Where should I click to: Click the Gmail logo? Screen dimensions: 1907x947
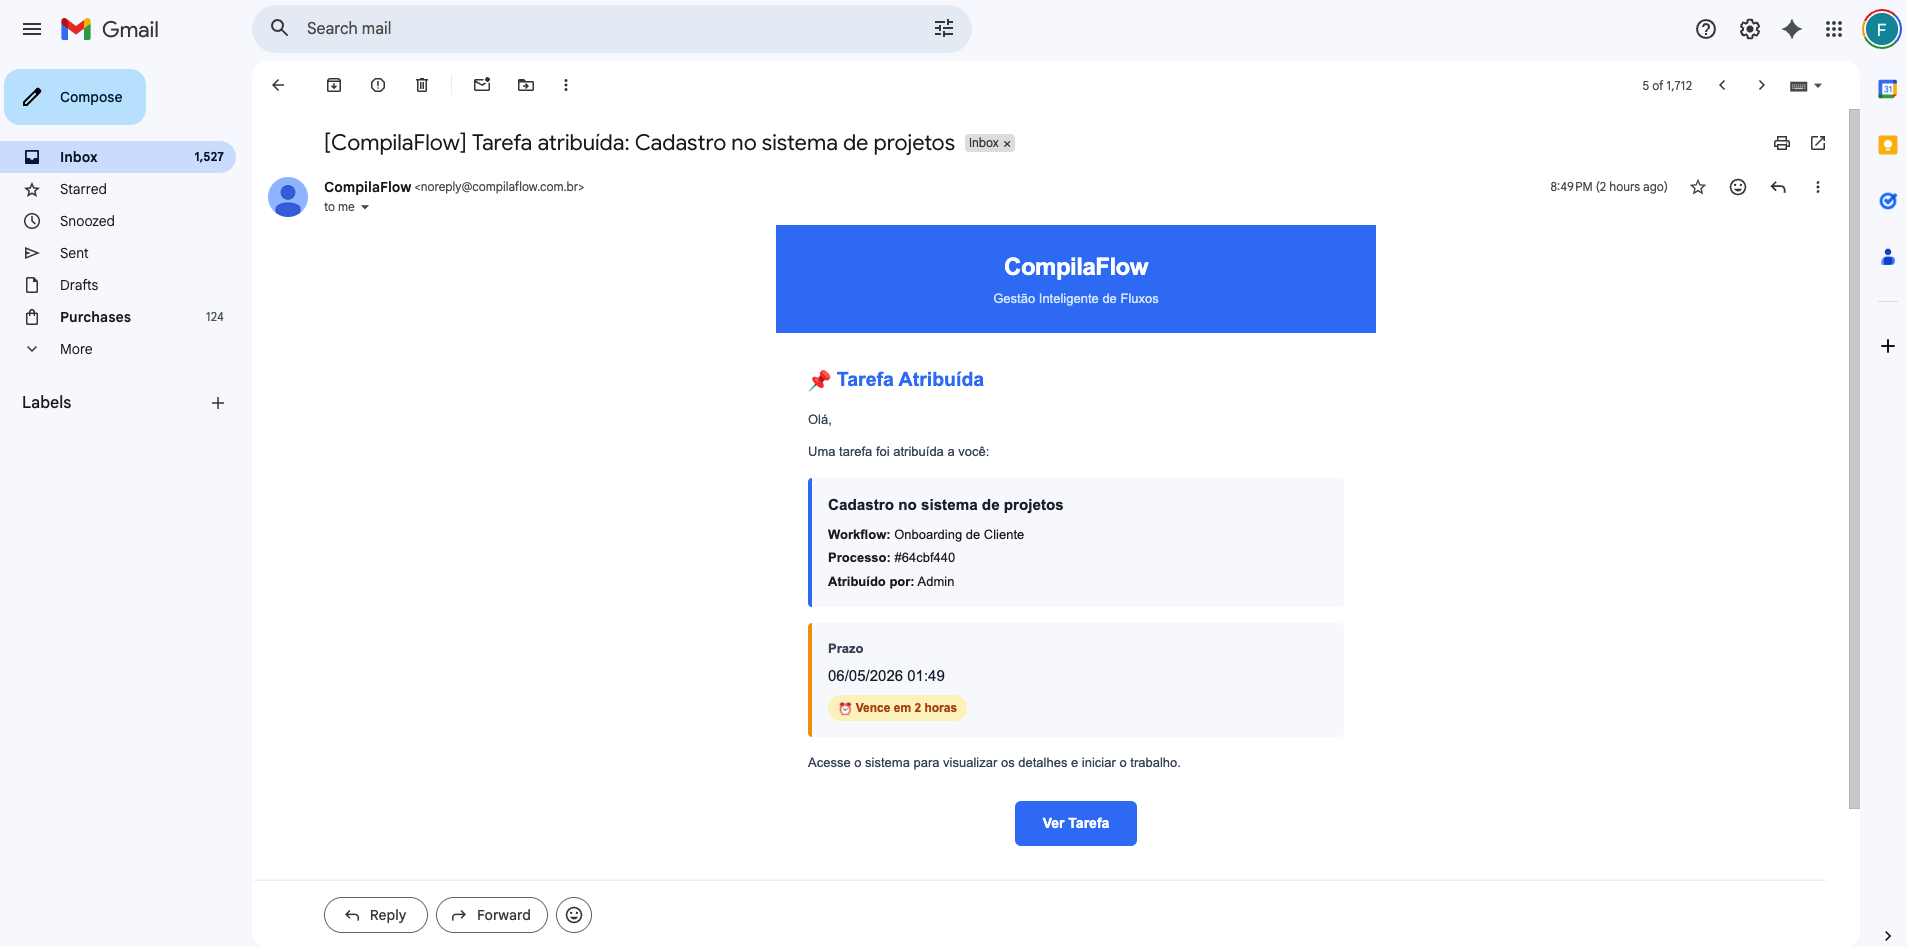point(110,29)
